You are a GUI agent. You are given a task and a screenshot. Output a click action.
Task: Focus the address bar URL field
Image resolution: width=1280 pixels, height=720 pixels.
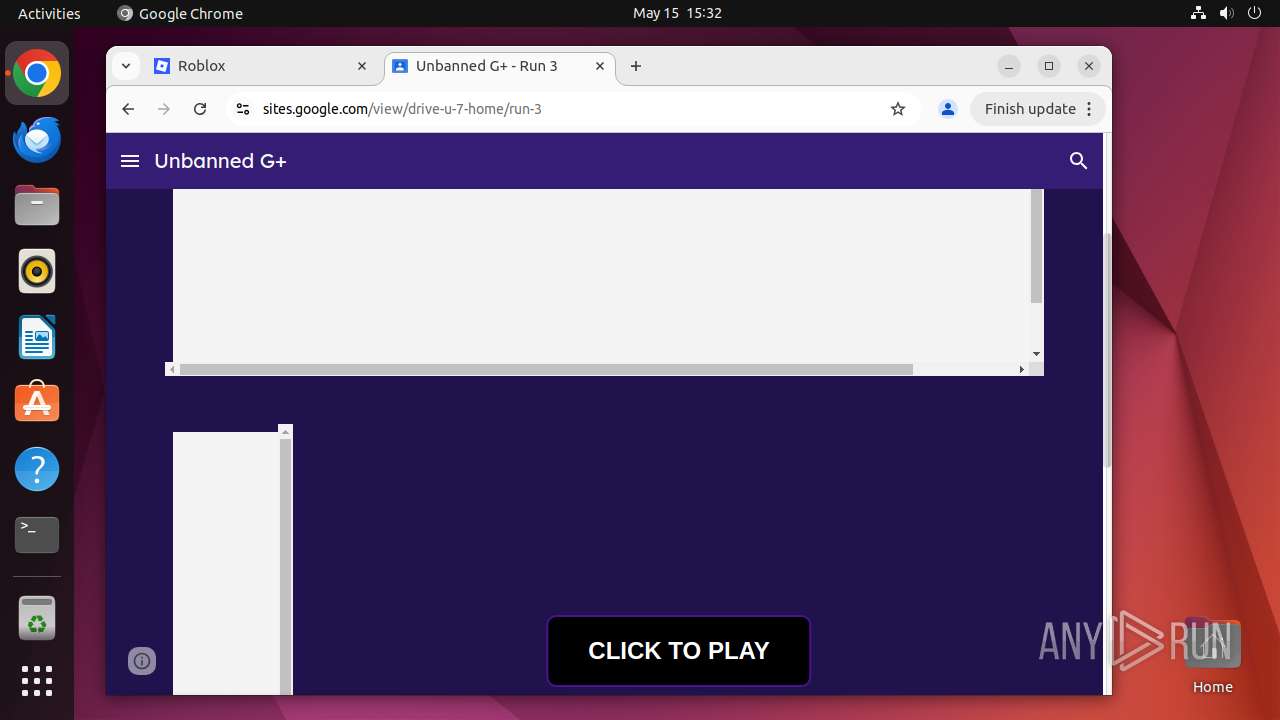[x=570, y=109]
